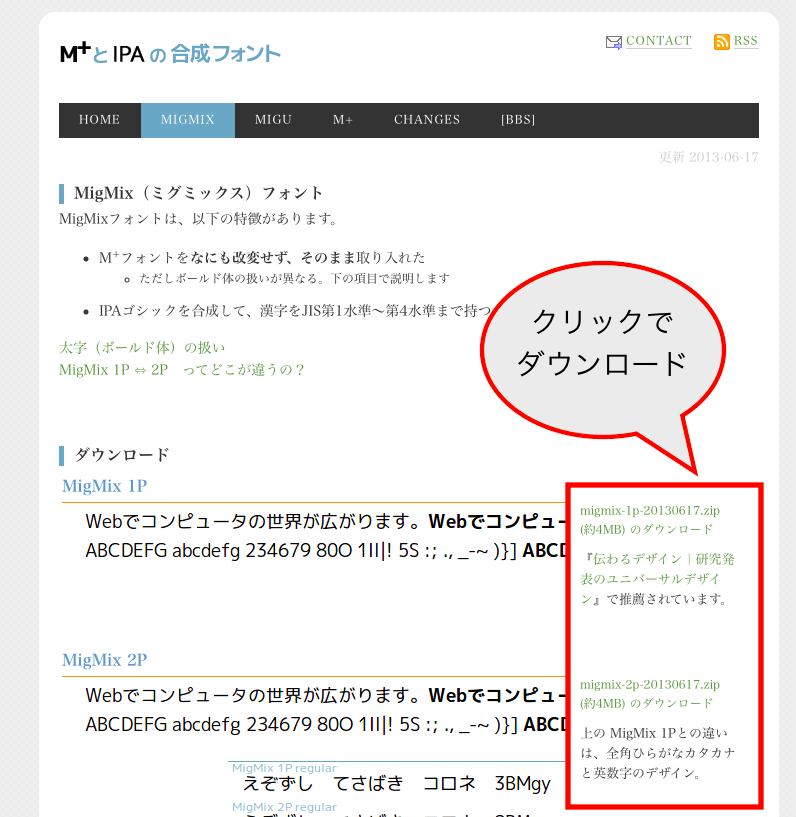The image size is (796, 817).
Task: Go to the HOME menu item
Action: 99,120
